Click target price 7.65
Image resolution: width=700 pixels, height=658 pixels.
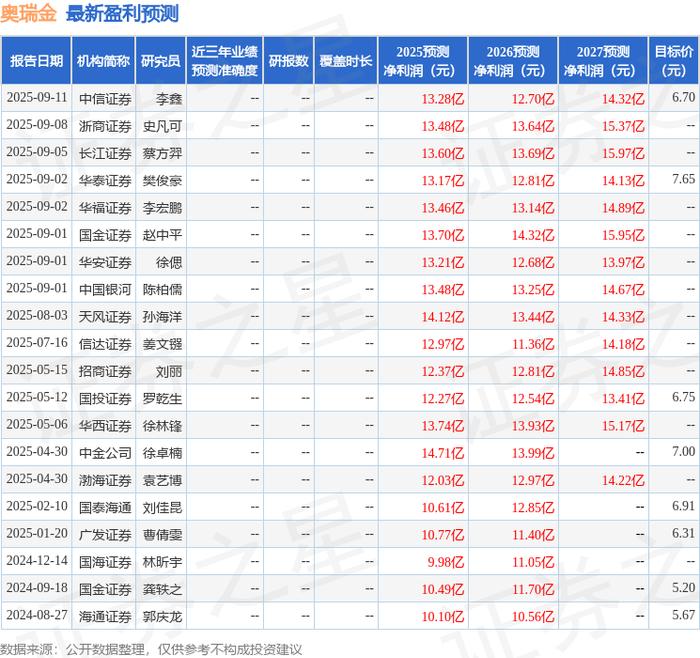pos(683,179)
